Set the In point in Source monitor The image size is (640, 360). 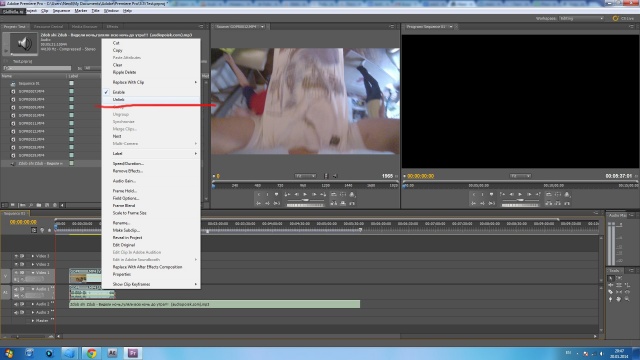pos(259,195)
